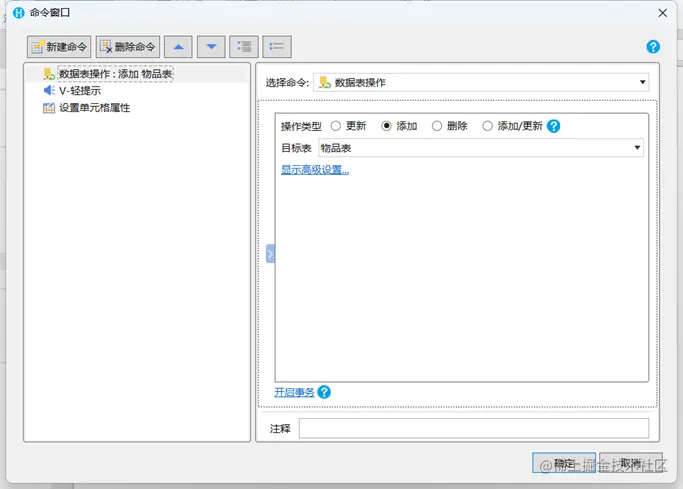The height and width of the screenshot is (489, 683).
Task: Click the 设置单元格属性 row icon
Action: (49, 108)
